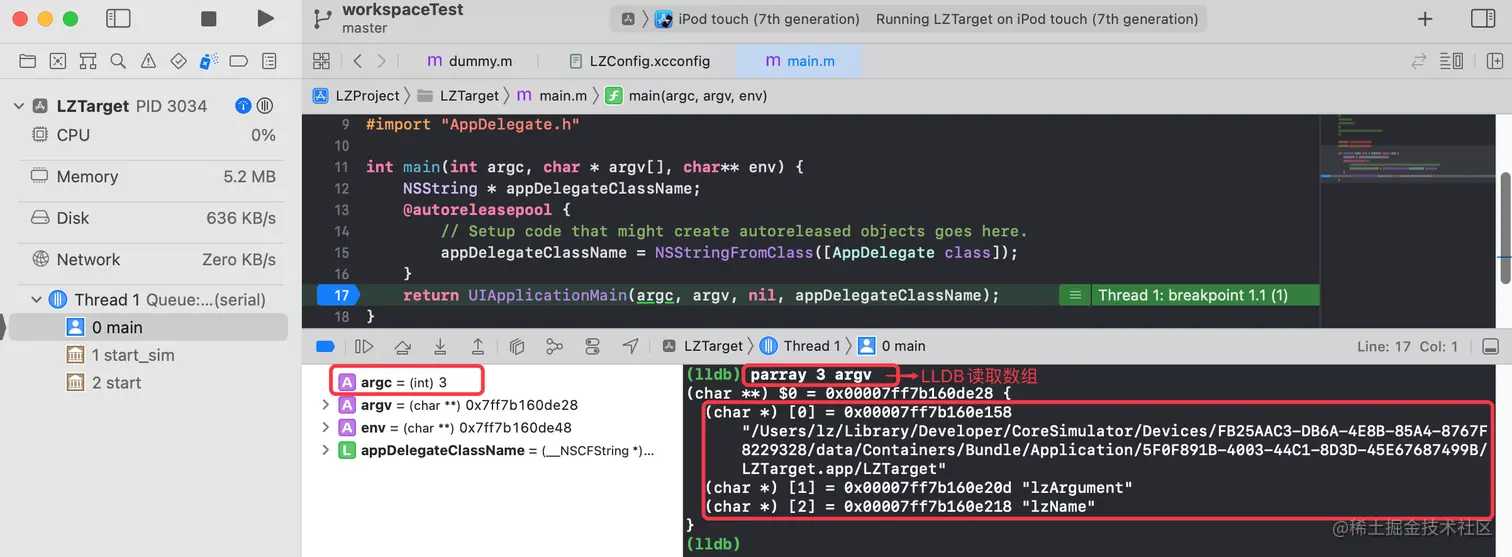Image resolution: width=1512 pixels, height=557 pixels.
Task: Click LZTarget folder in the jump bar
Action: [x=457, y=96]
